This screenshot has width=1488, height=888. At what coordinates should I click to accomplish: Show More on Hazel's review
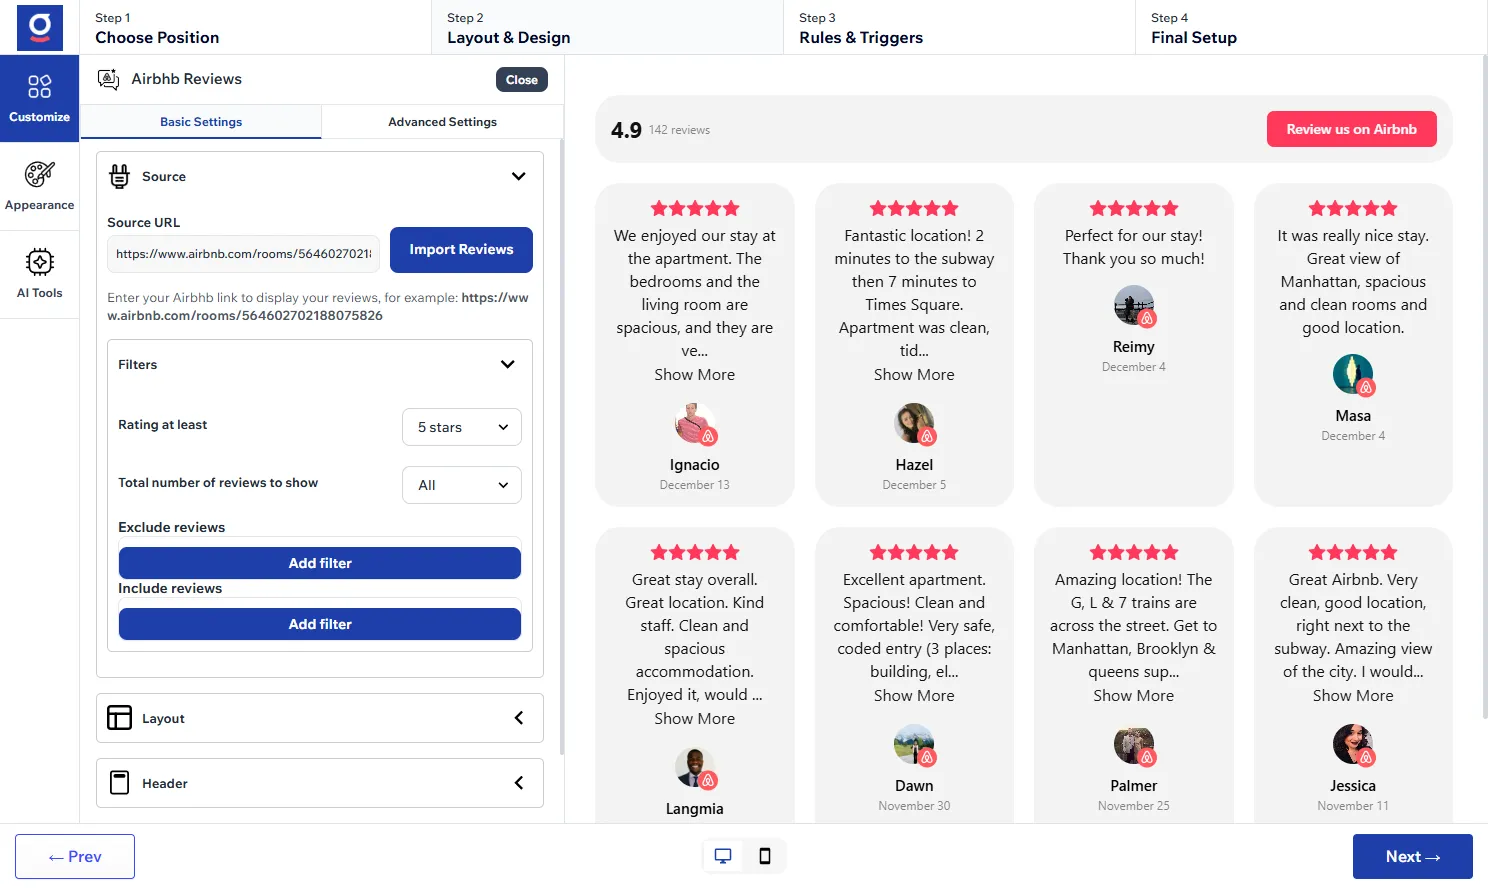[x=914, y=374]
